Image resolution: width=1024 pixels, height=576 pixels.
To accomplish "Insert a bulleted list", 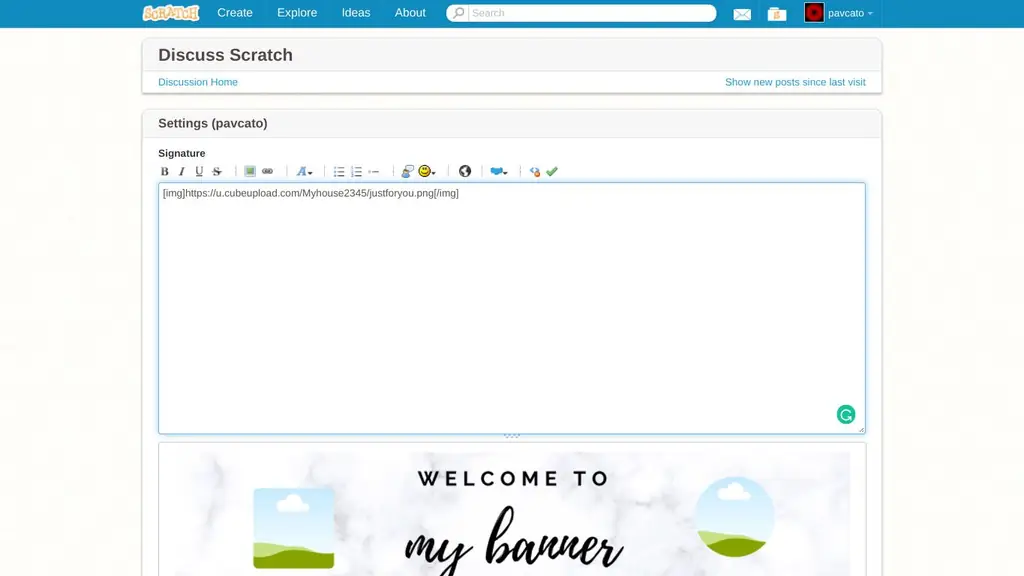I will click(x=339, y=171).
